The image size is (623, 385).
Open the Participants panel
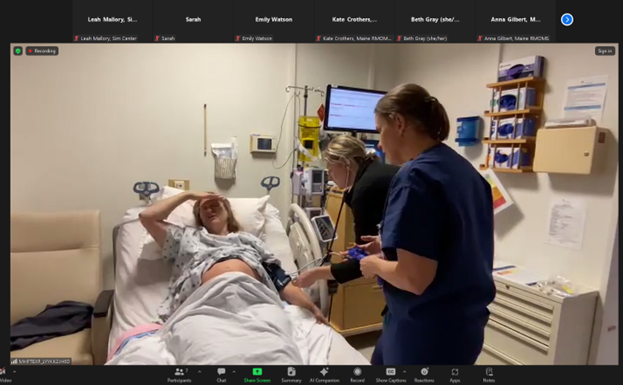click(x=179, y=375)
